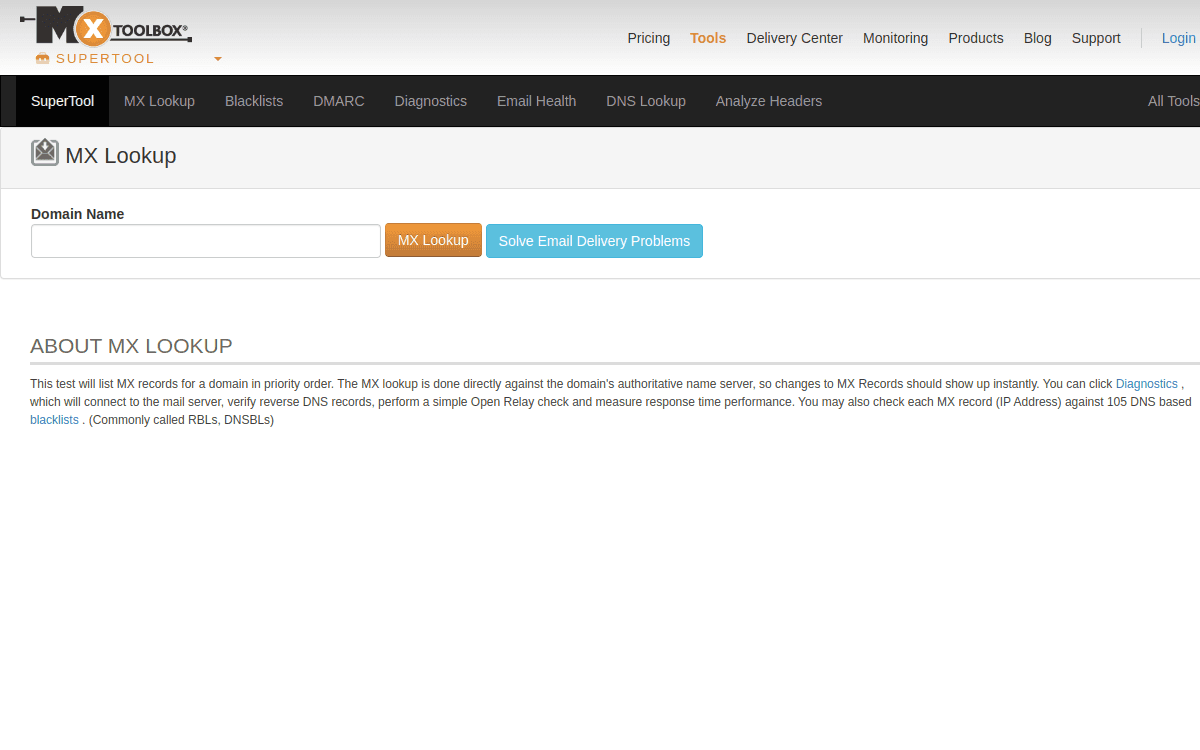
Task: Open the Tools menu
Action: [708, 38]
